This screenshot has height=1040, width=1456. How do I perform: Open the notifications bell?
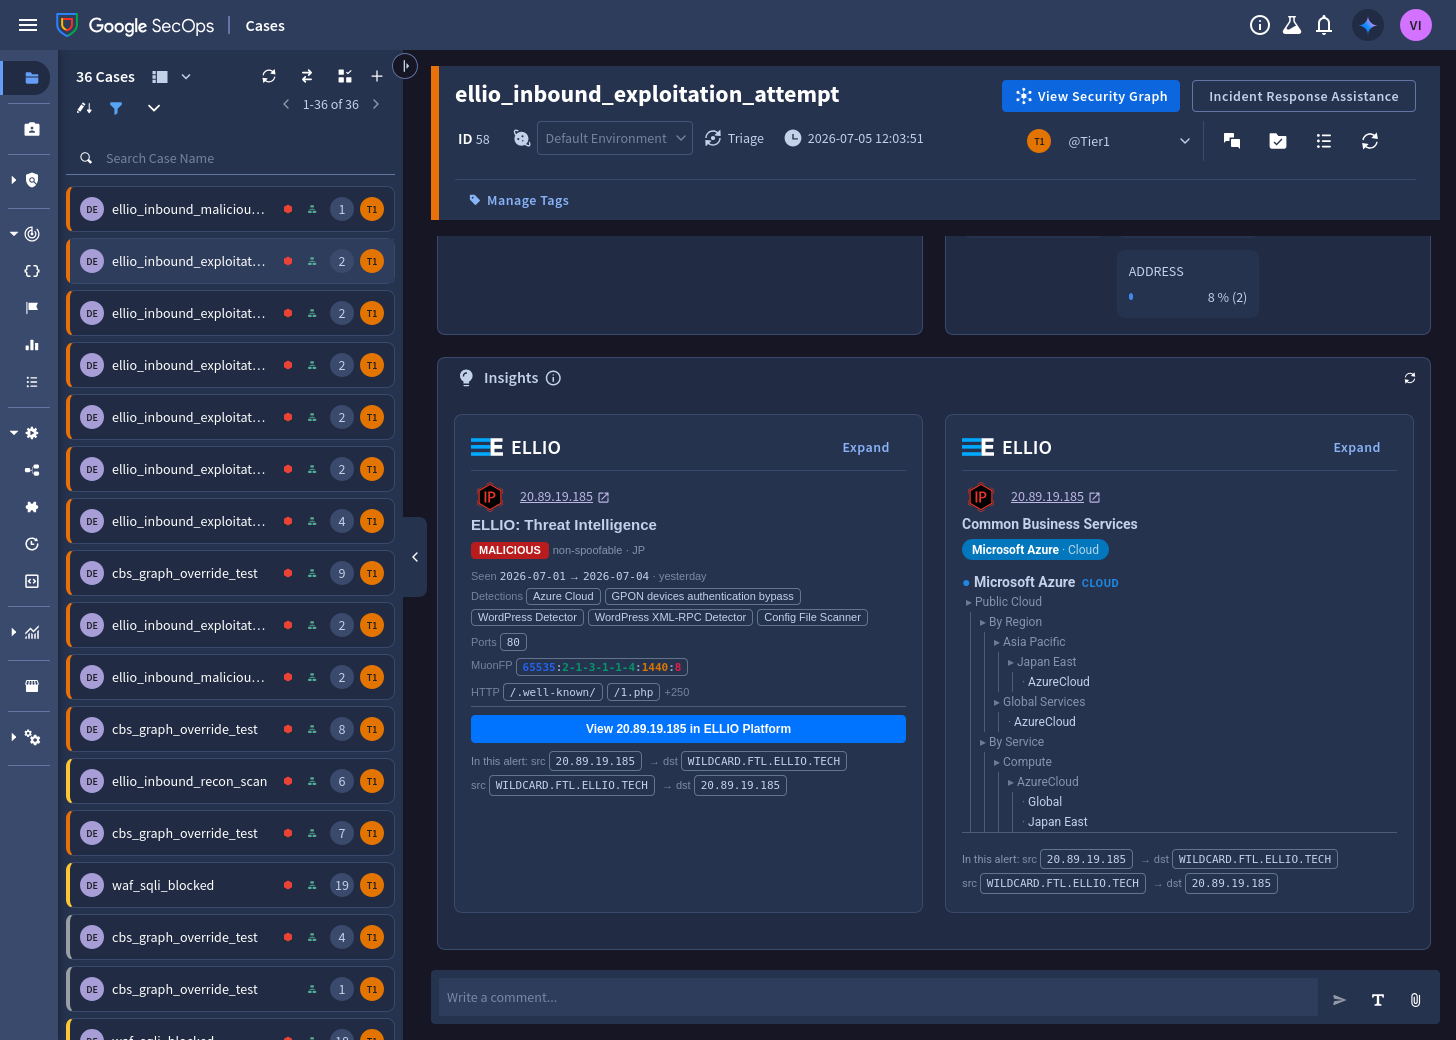(1324, 25)
